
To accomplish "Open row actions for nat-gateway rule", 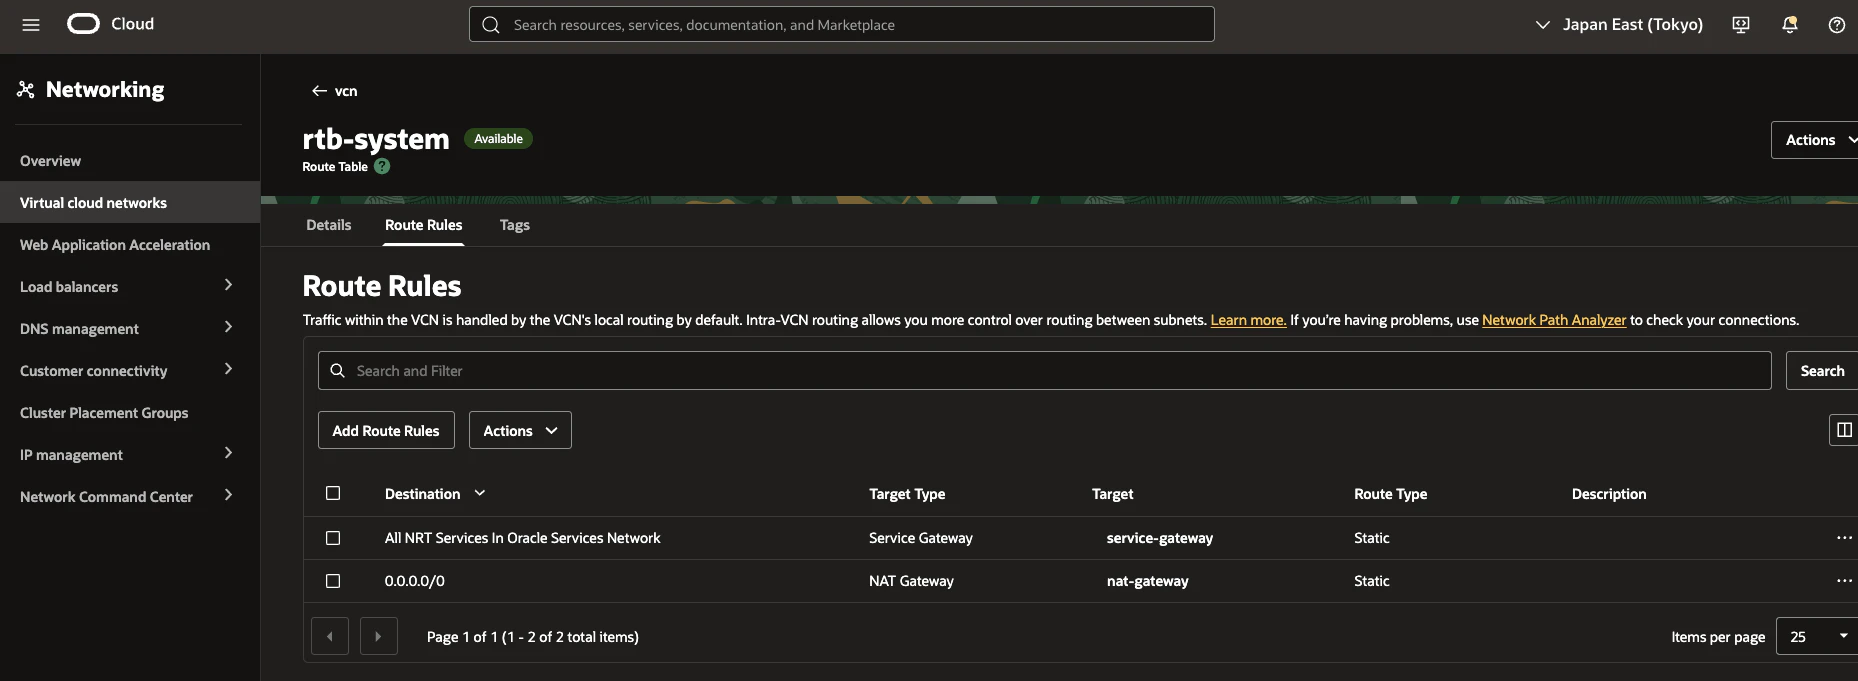I will (x=1844, y=581).
